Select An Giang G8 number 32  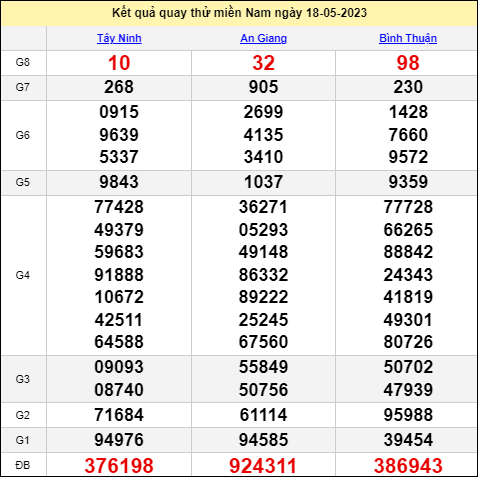point(264,63)
